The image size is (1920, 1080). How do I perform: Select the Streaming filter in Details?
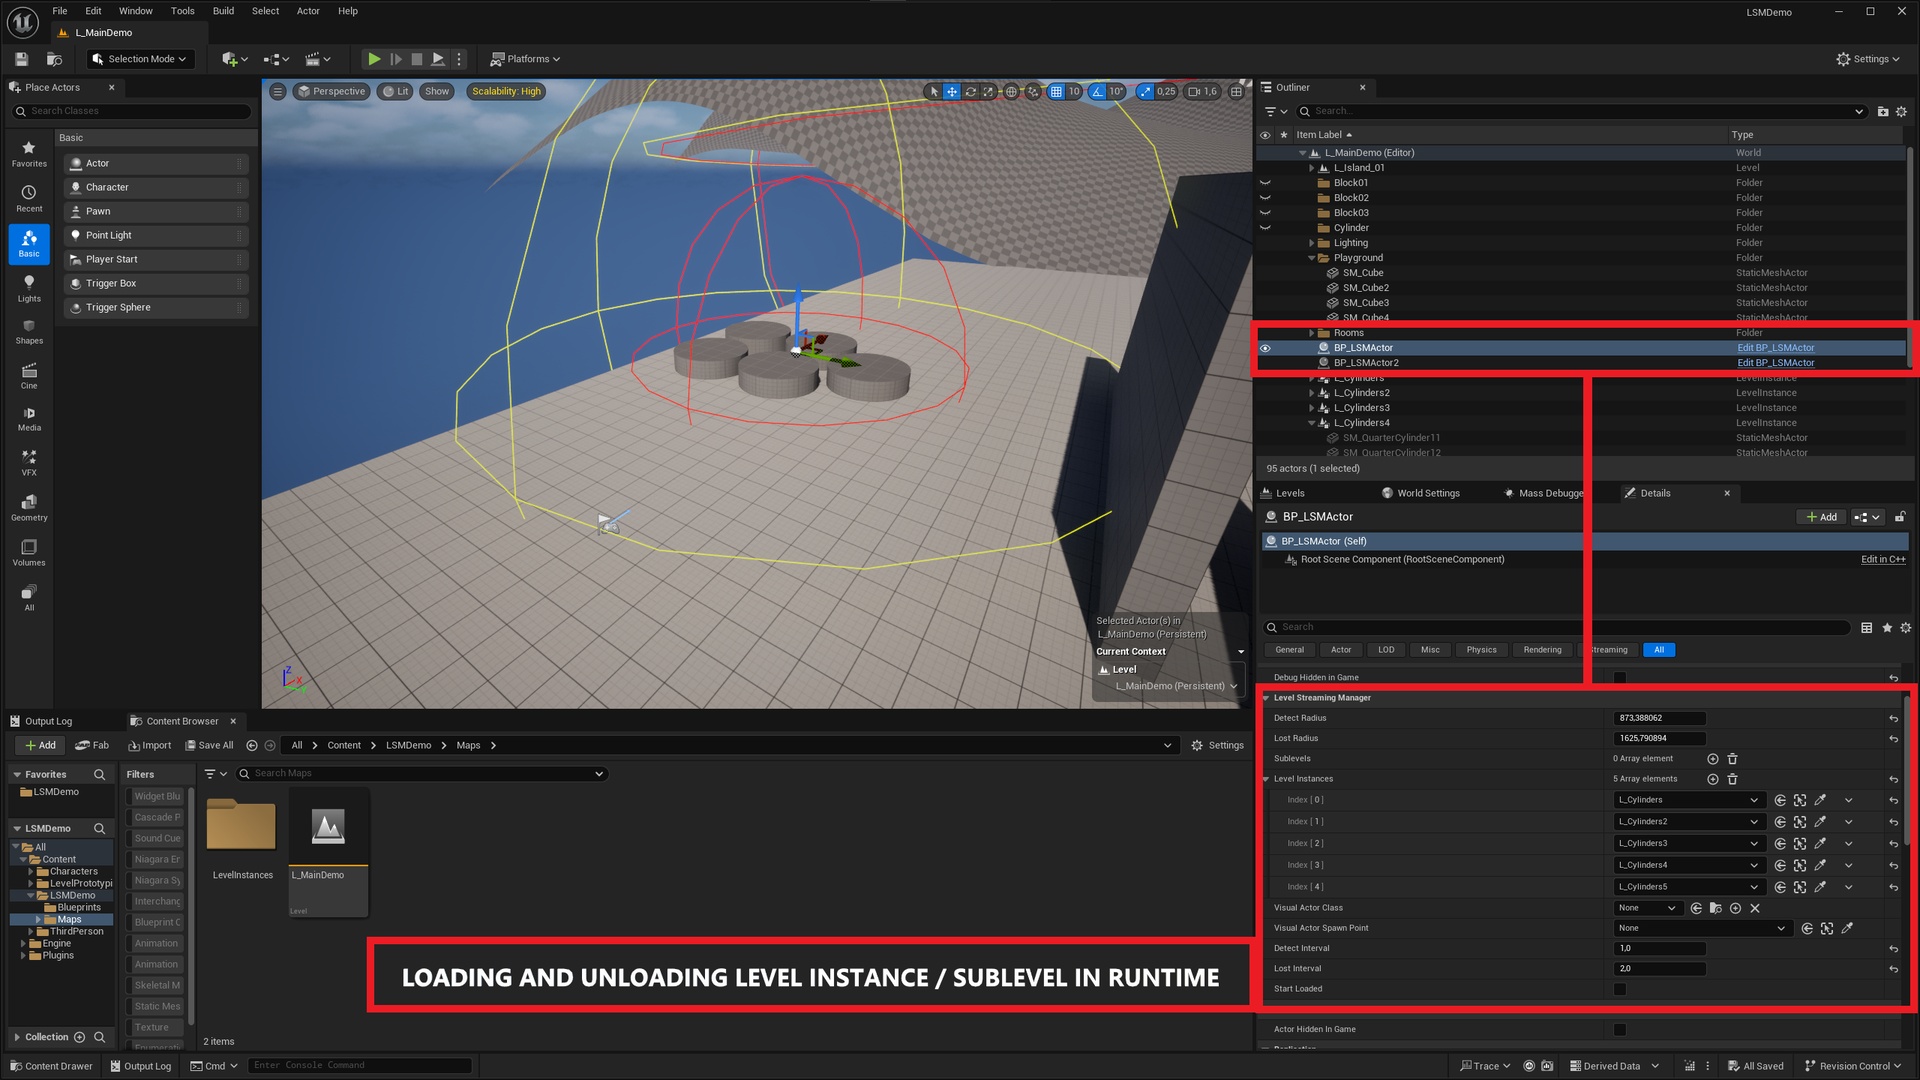point(1607,650)
